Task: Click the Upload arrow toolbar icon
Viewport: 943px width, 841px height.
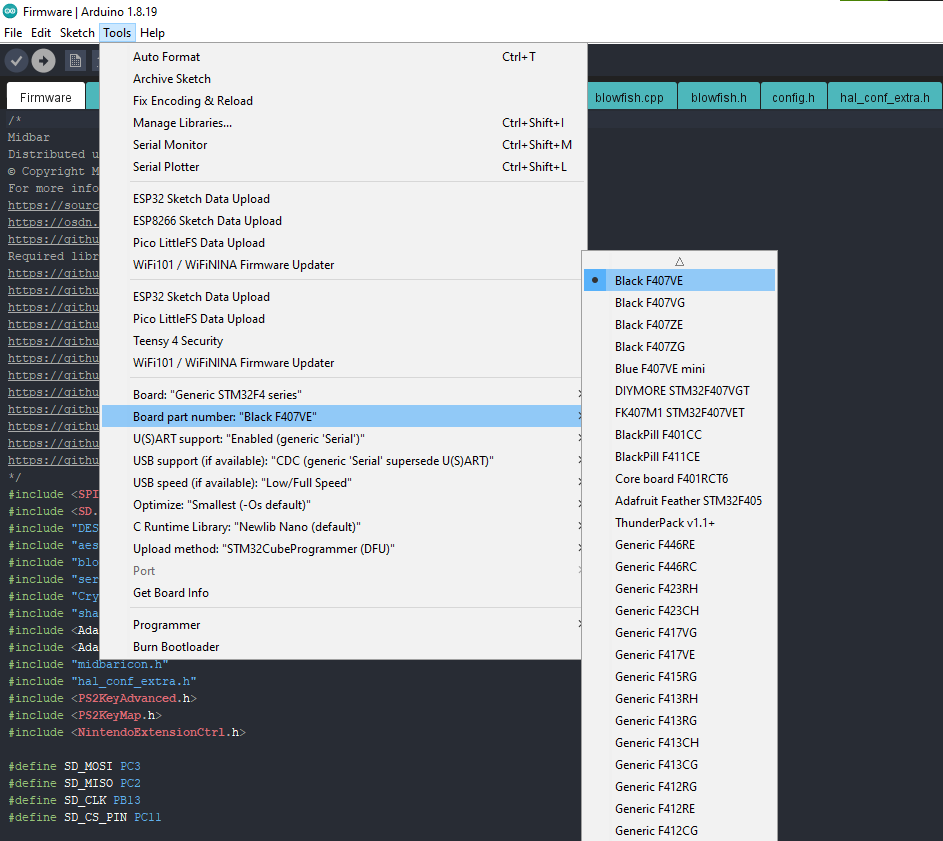Action: [x=43, y=61]
